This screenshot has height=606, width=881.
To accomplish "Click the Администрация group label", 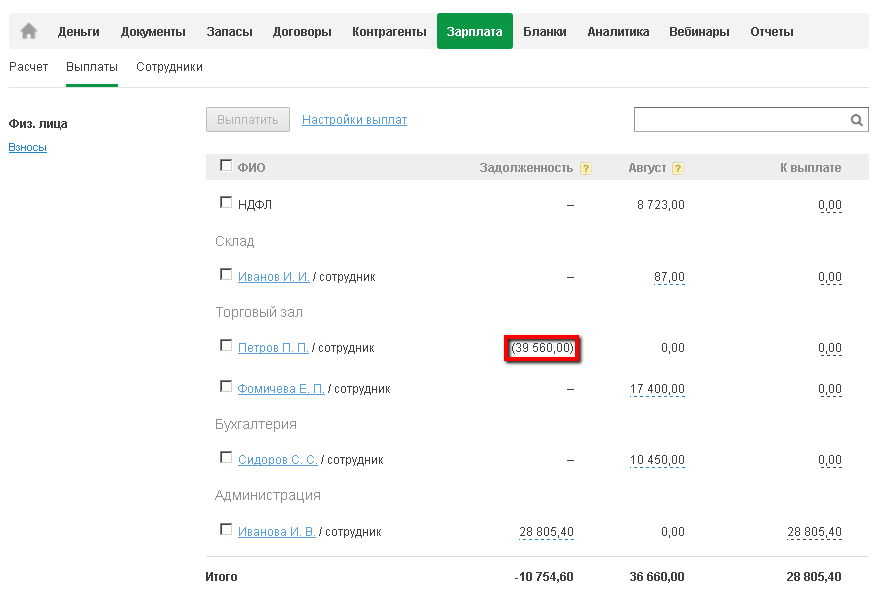I will click(267, 495).
